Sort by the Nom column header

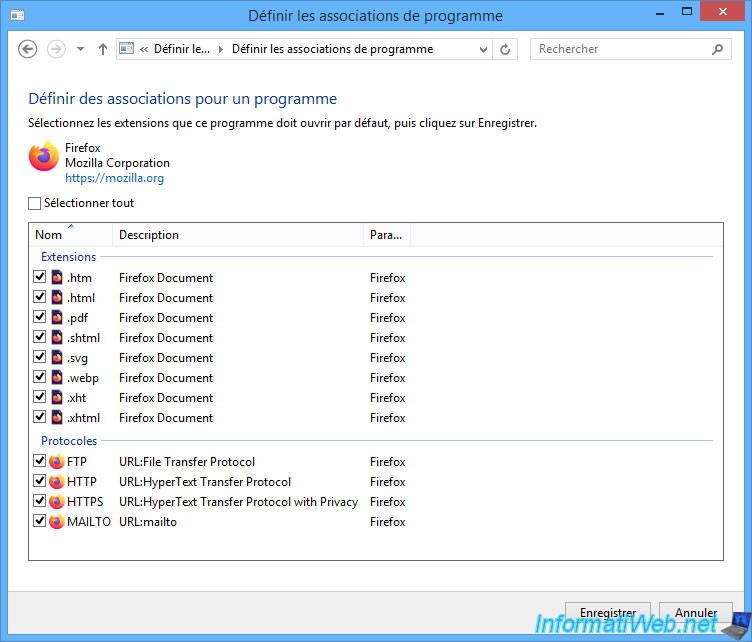pyautogui.click(x=70, y=235)
